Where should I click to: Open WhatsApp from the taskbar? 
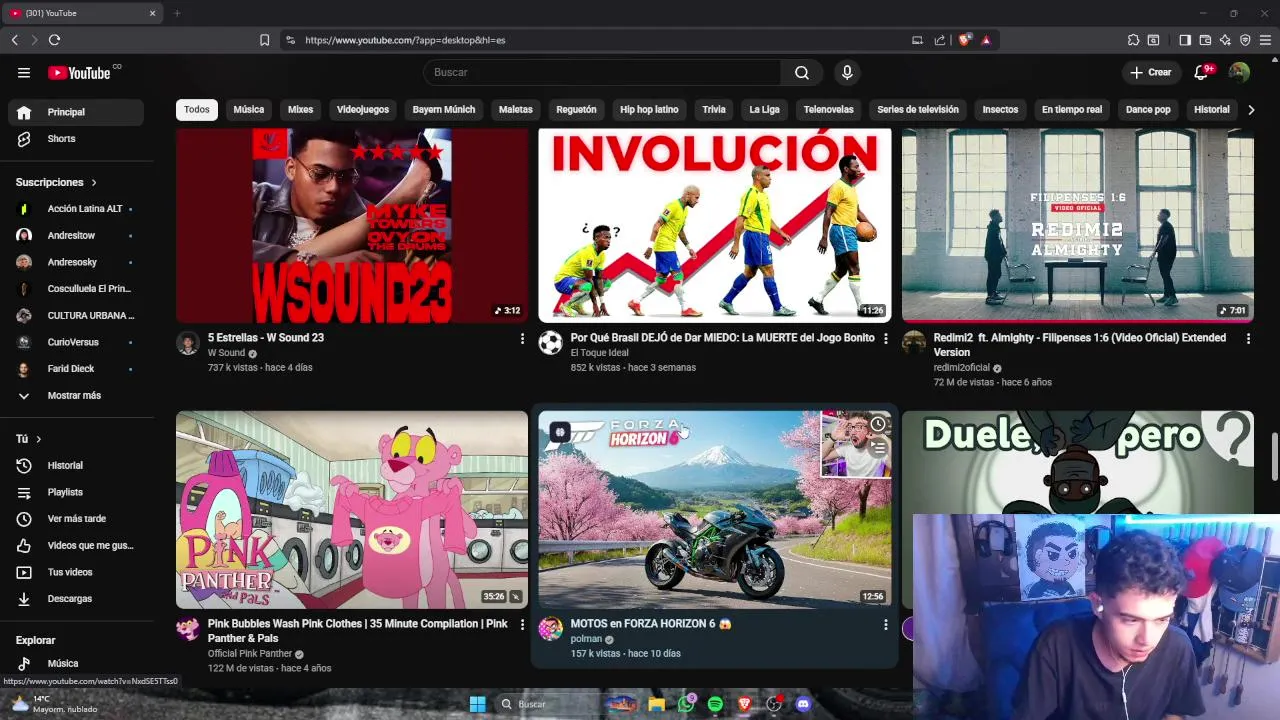(x=686, y=704)
